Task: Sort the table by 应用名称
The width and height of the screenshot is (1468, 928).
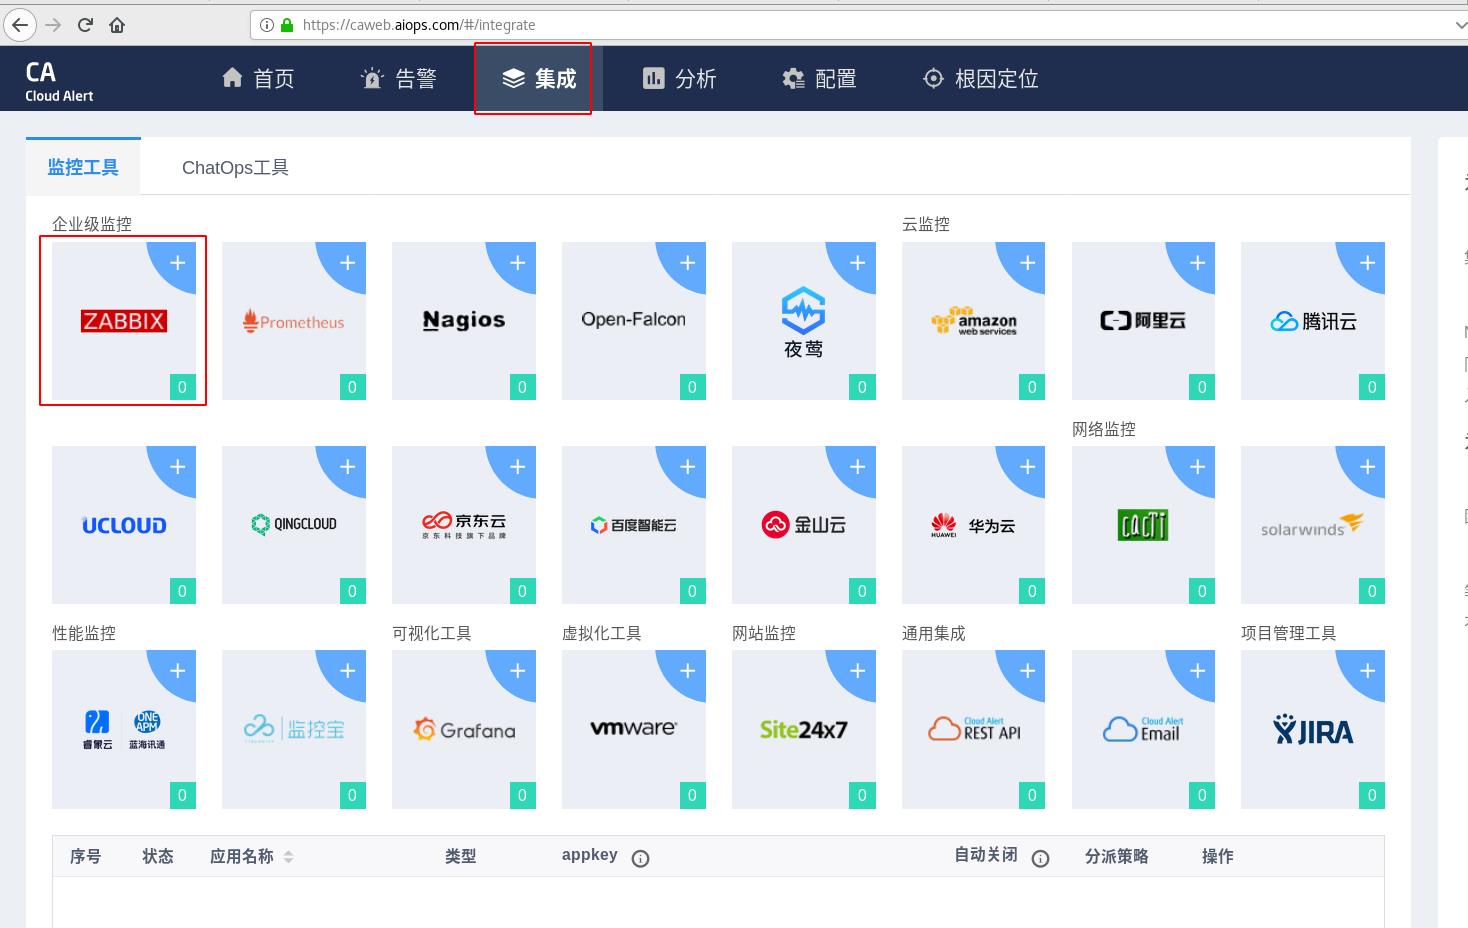Action: [288, 857]
